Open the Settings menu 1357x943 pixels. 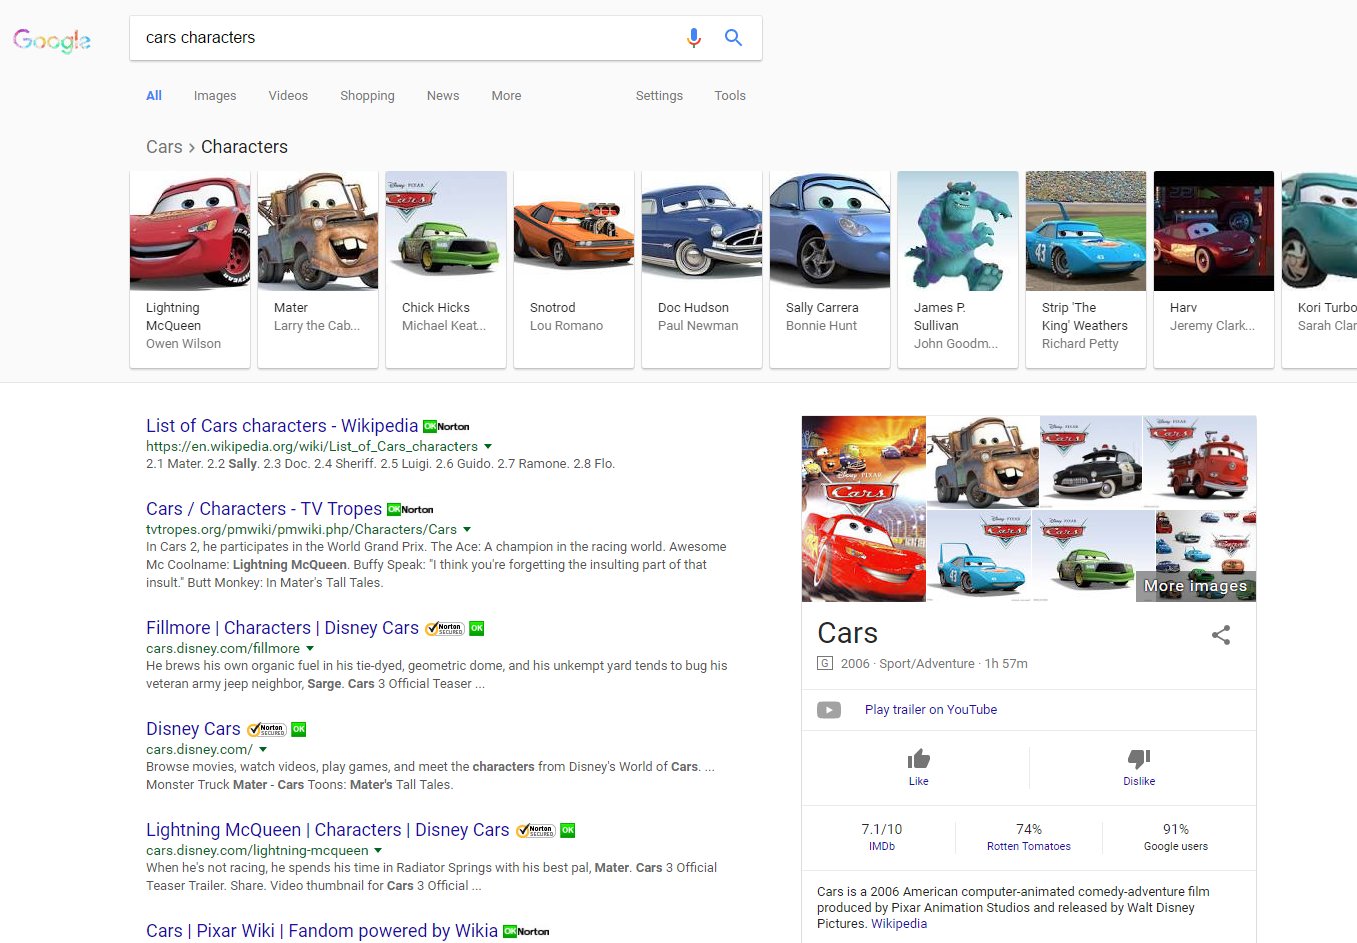(659, 96)
